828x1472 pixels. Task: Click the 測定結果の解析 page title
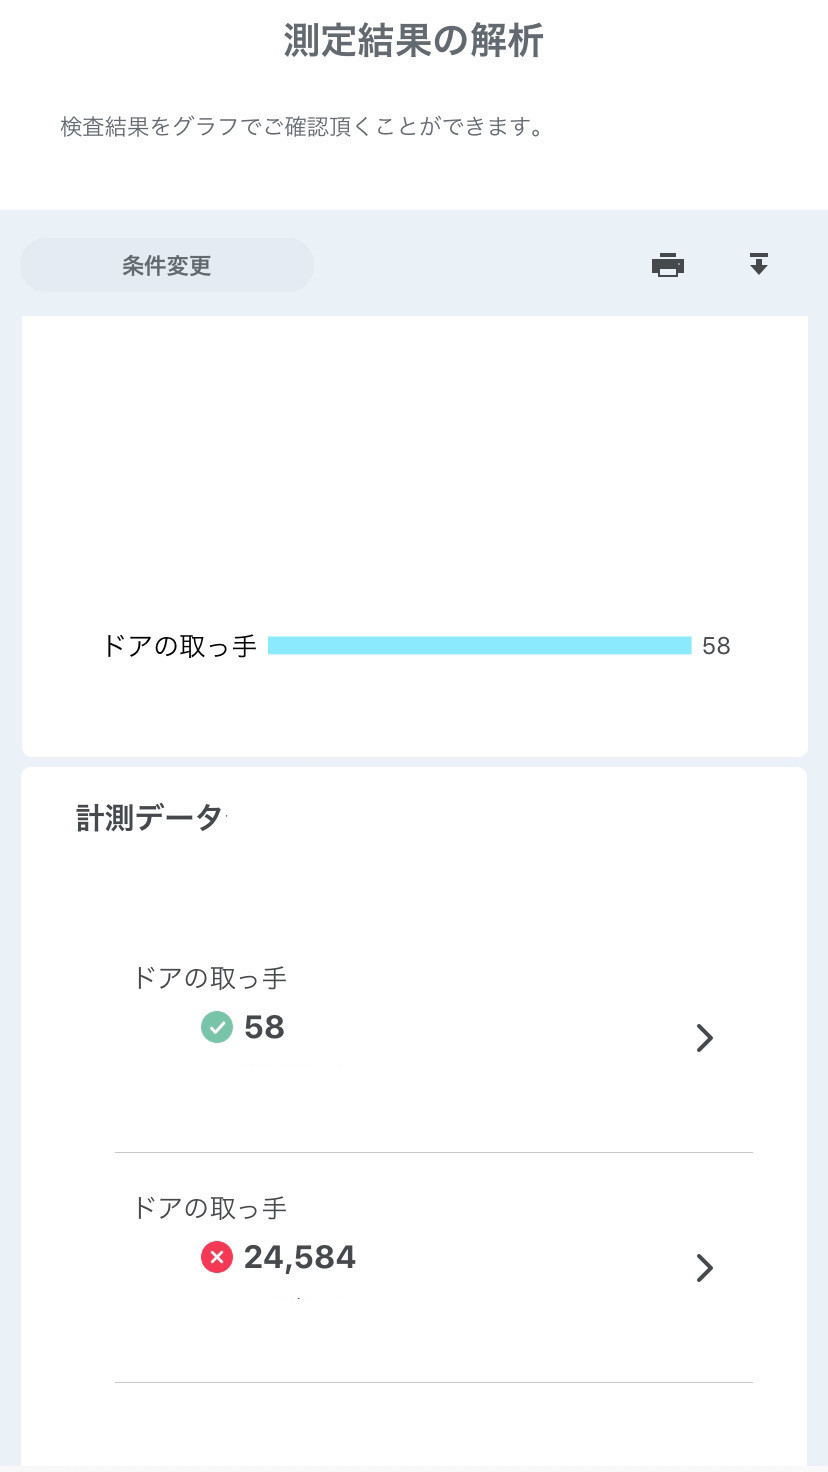(413, 42)
